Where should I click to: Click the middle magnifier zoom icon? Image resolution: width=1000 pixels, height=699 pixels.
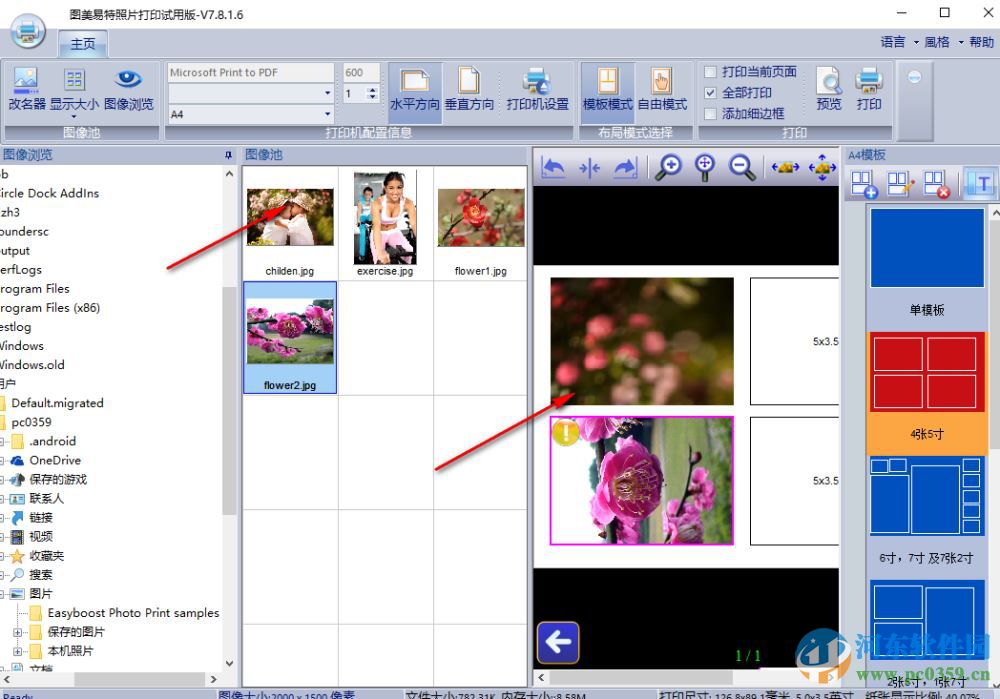coord(705,168)
